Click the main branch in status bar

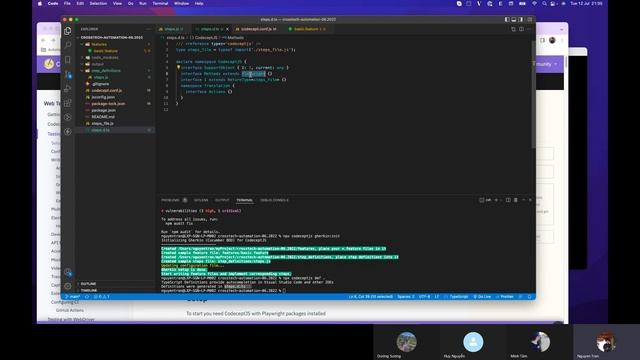[x=72, y=297]
